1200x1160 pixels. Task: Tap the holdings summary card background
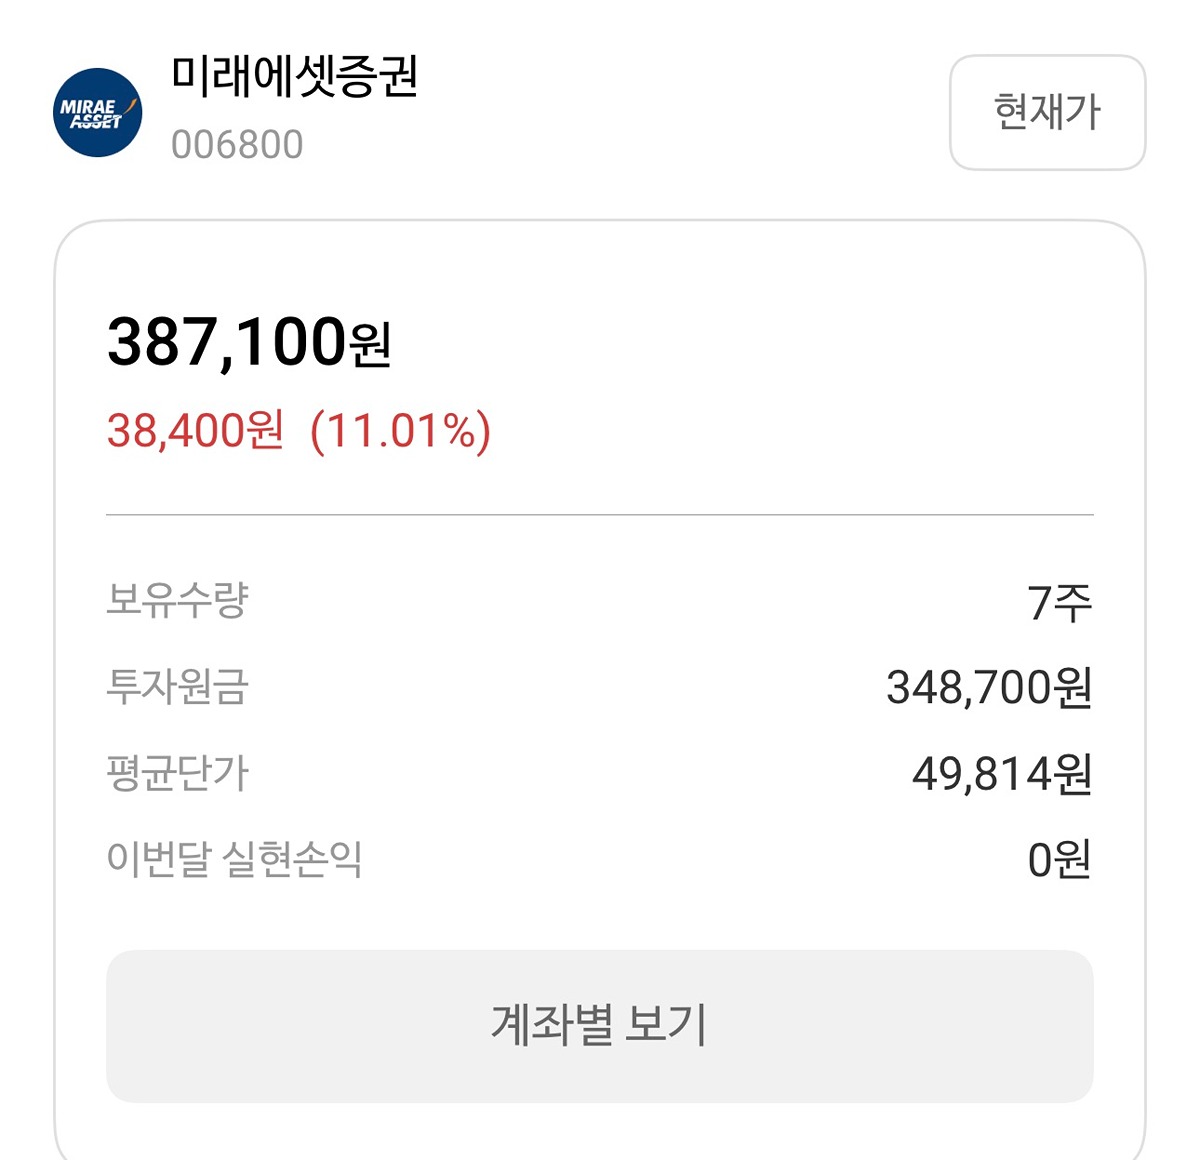[x=600, y=690]
